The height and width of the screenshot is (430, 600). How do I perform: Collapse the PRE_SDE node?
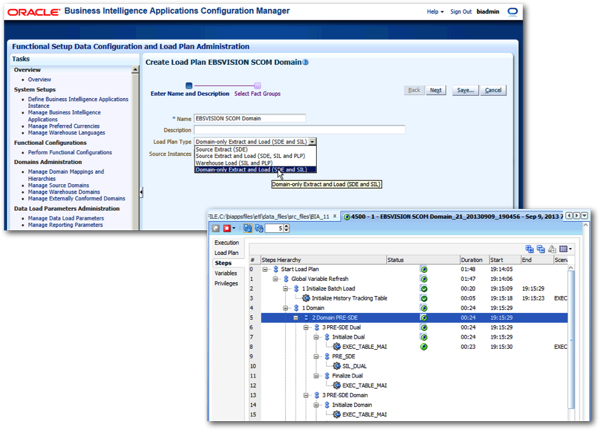tap(316, 357)
